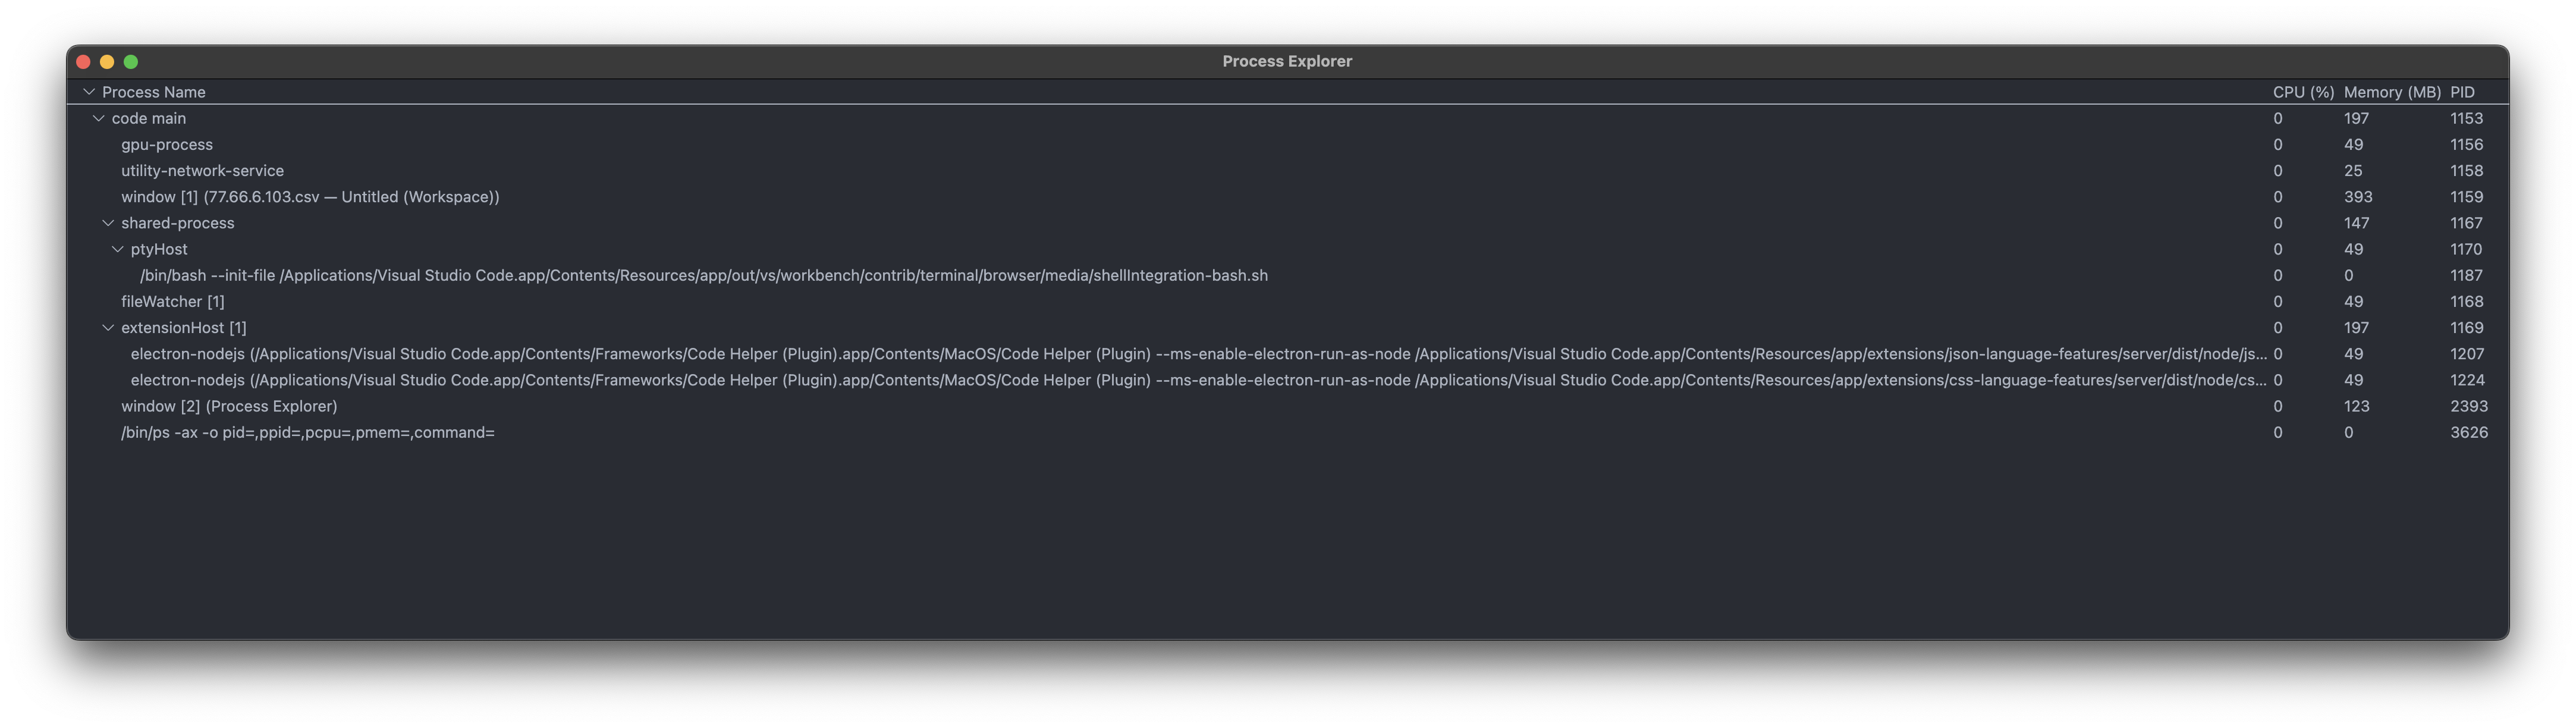
Task: Click the green zoom traffic light
Action: [131, 61]
